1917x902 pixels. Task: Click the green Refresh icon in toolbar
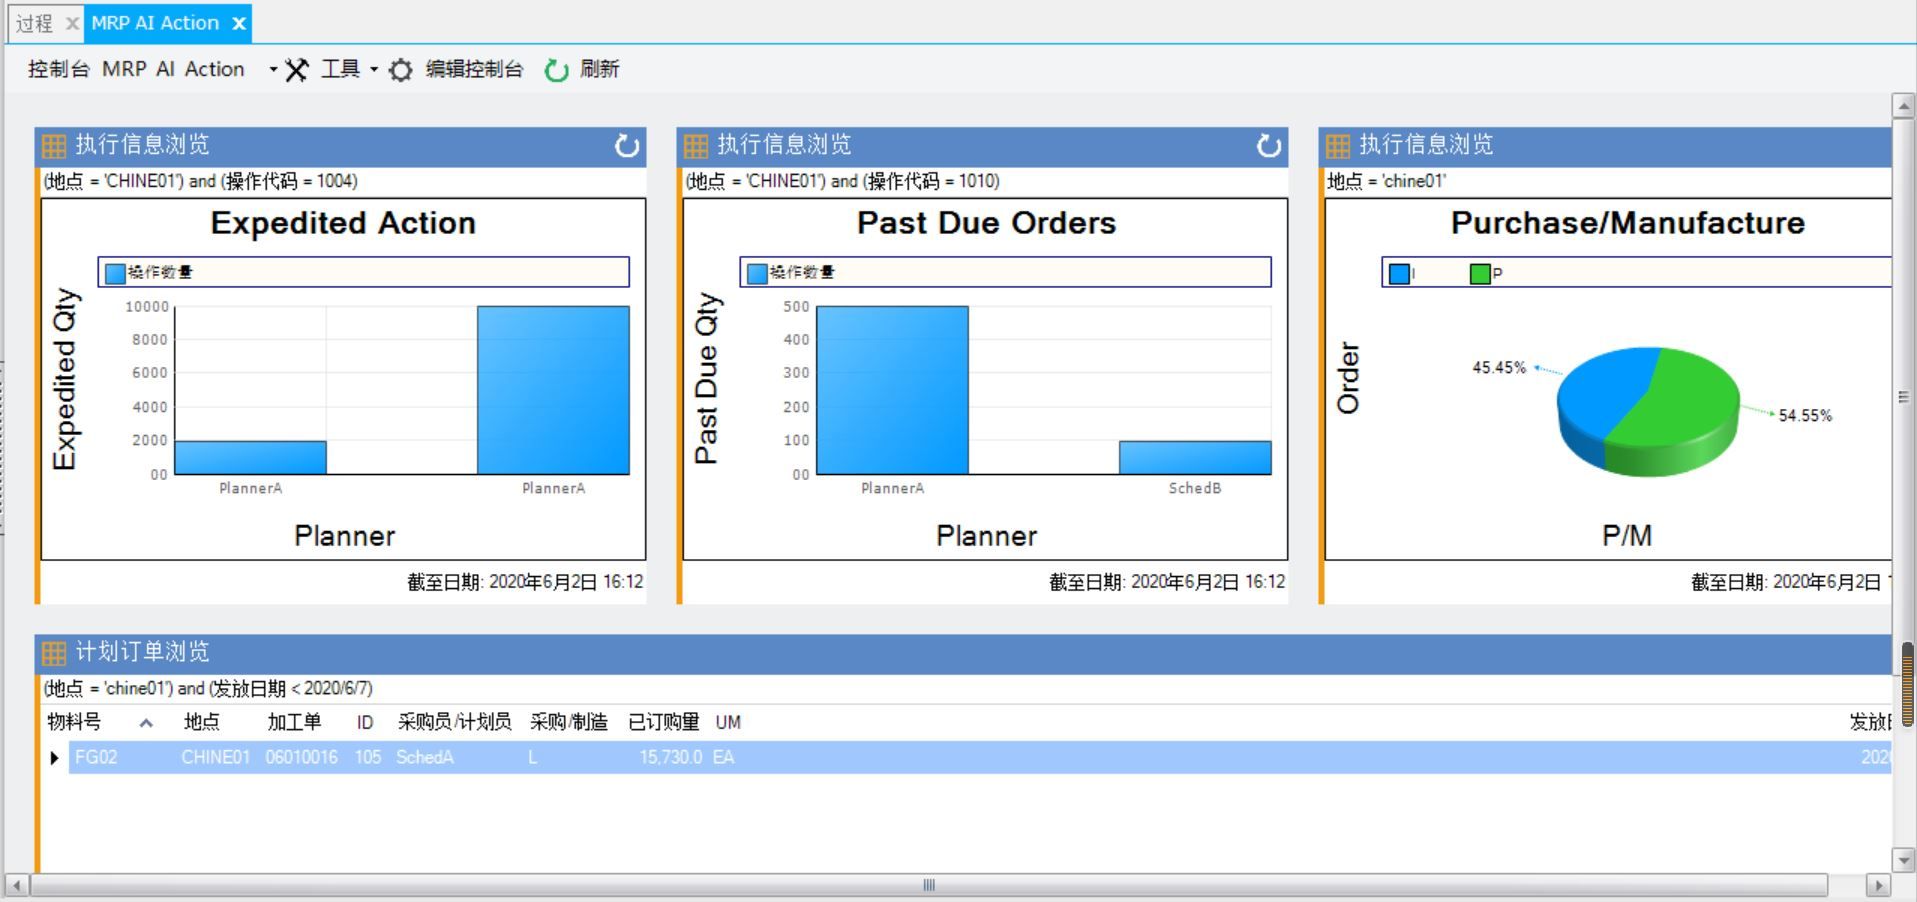click(x=556, y=70)
